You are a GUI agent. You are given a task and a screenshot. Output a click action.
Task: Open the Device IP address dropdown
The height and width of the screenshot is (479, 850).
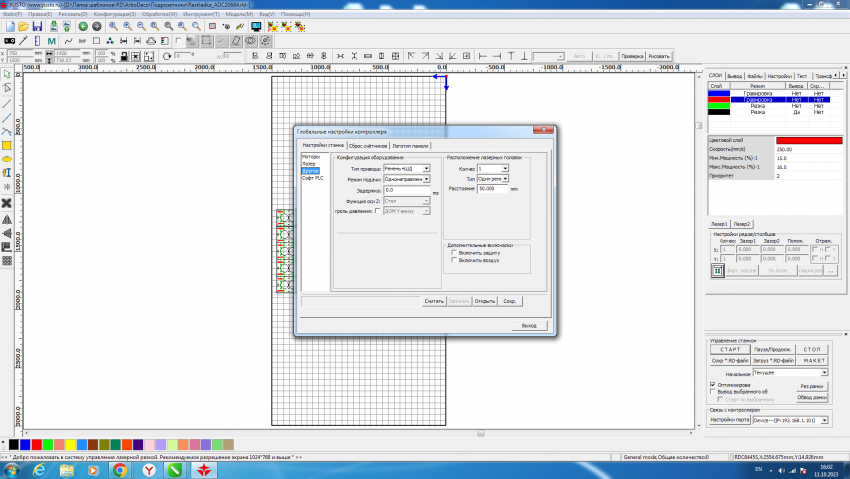pos(822,421)
